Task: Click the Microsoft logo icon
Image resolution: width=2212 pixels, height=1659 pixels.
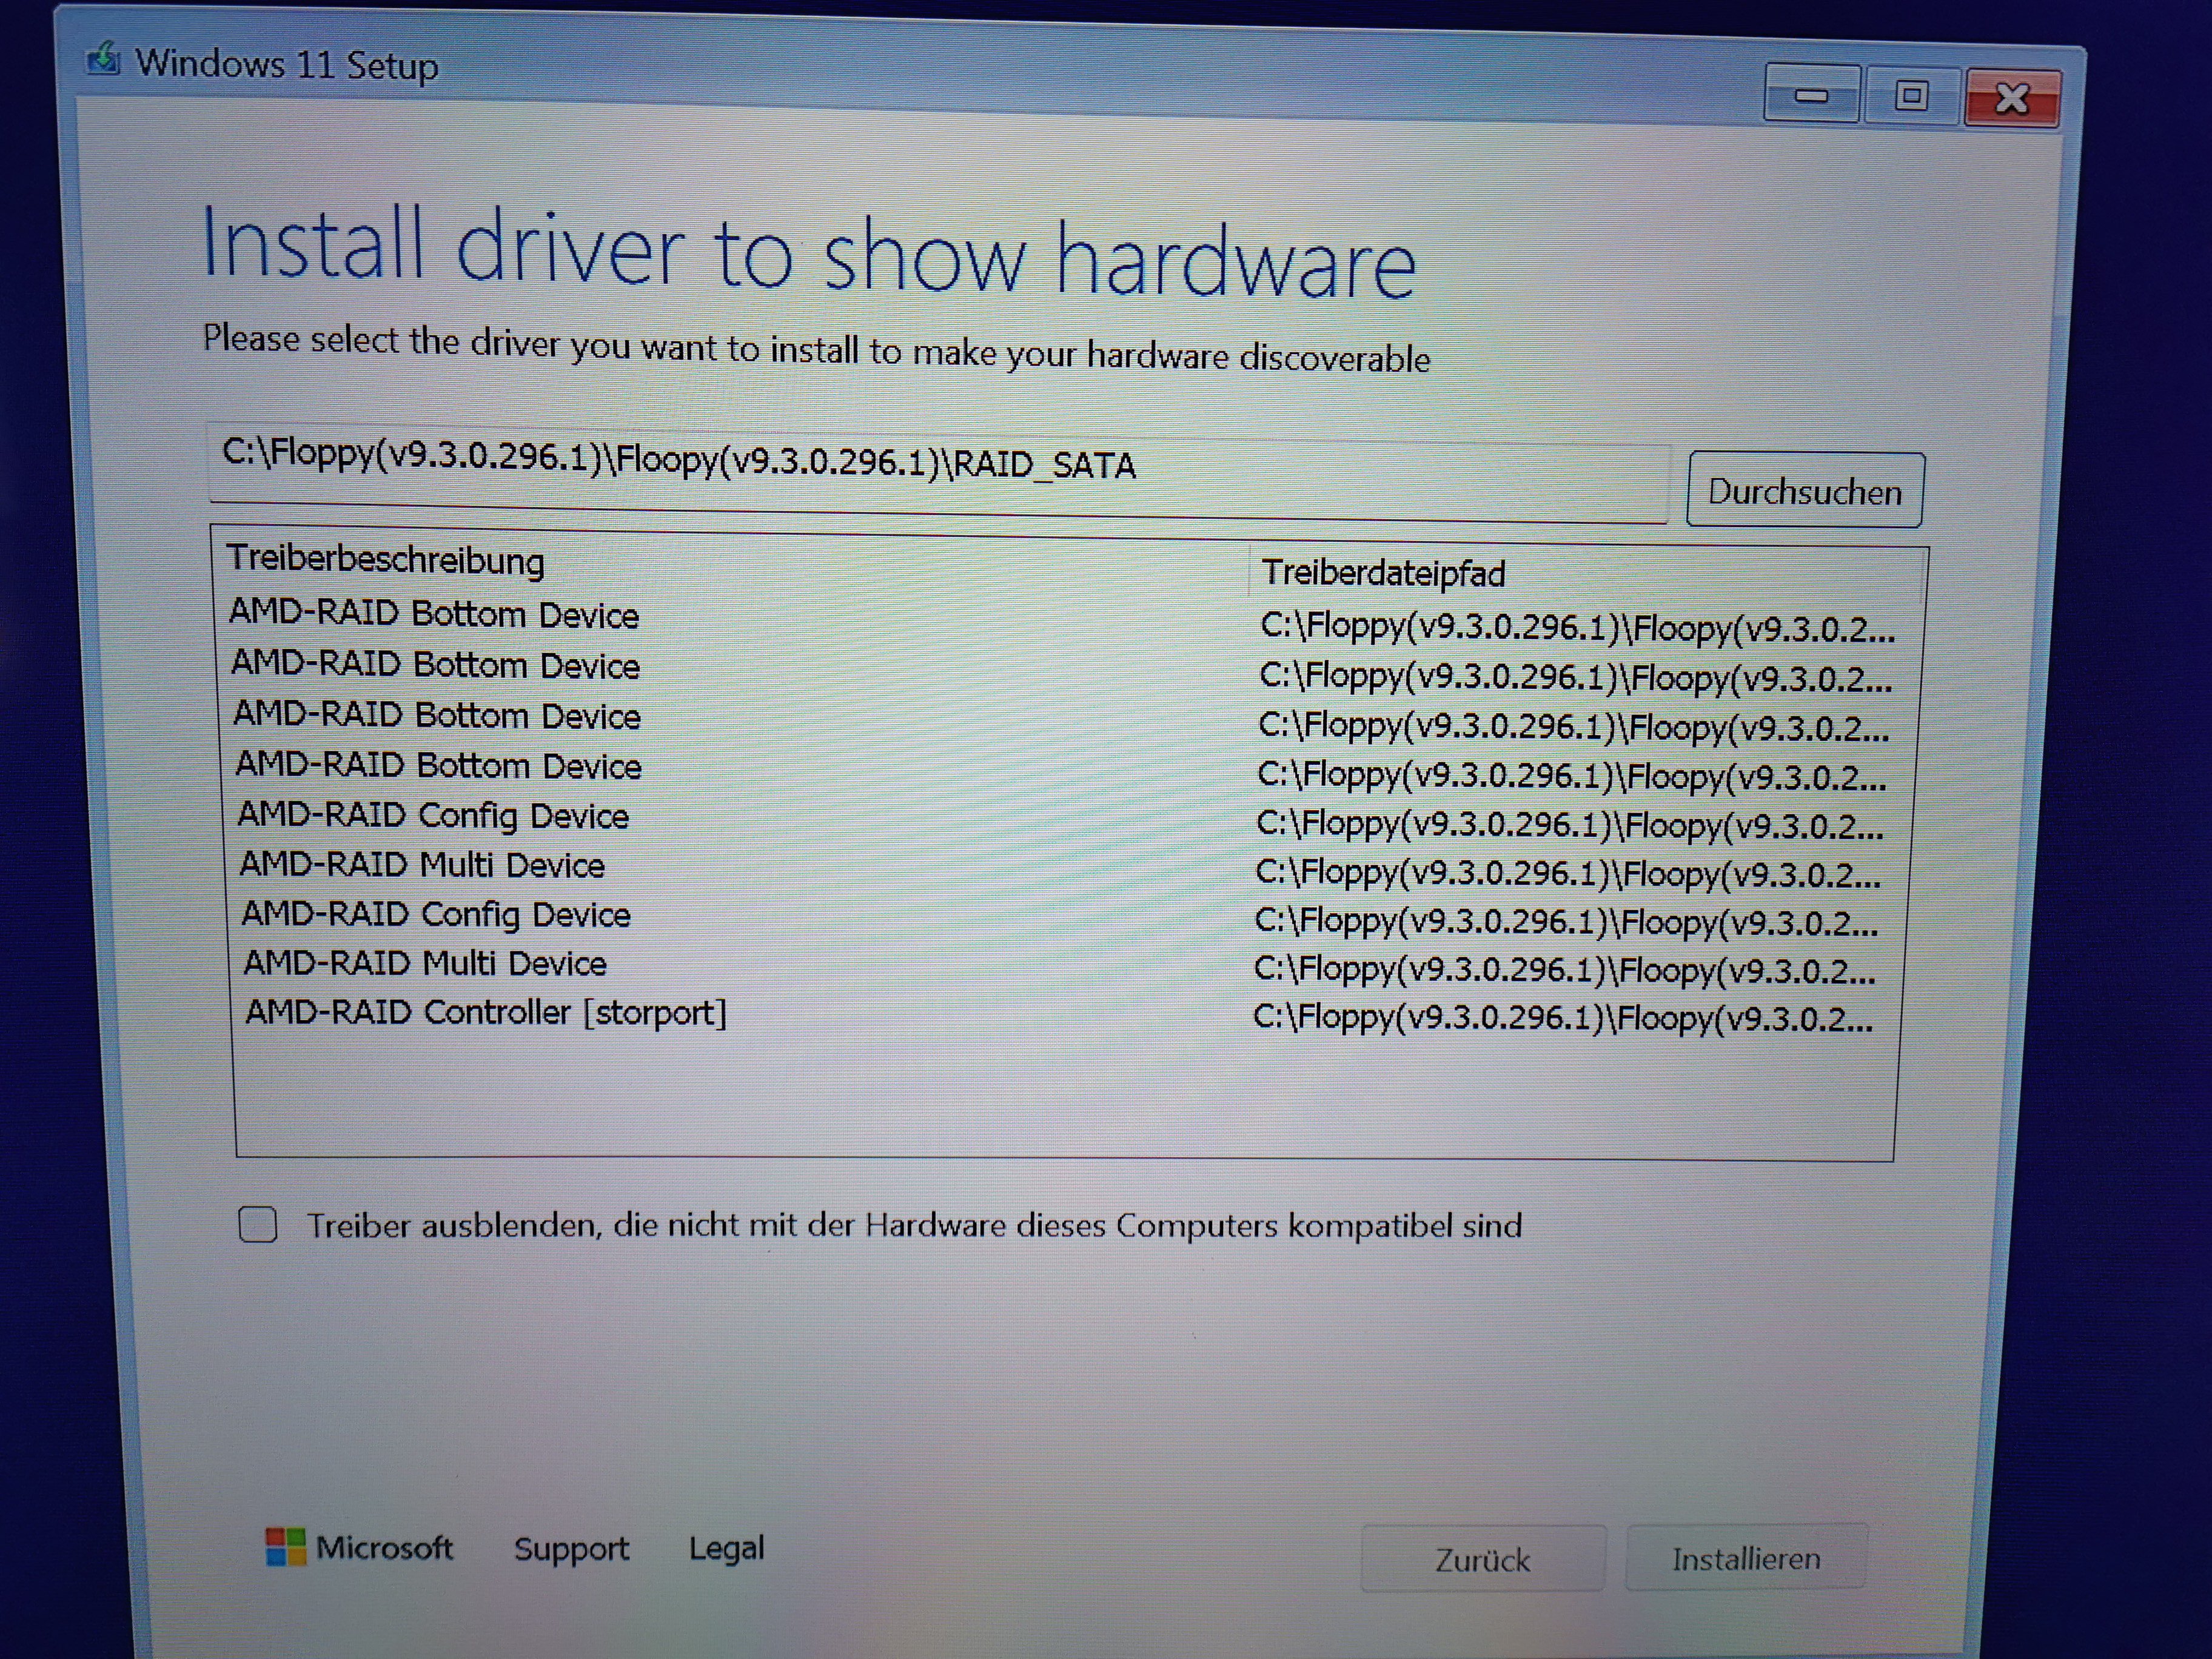Action: click(x=285, y=1546)
